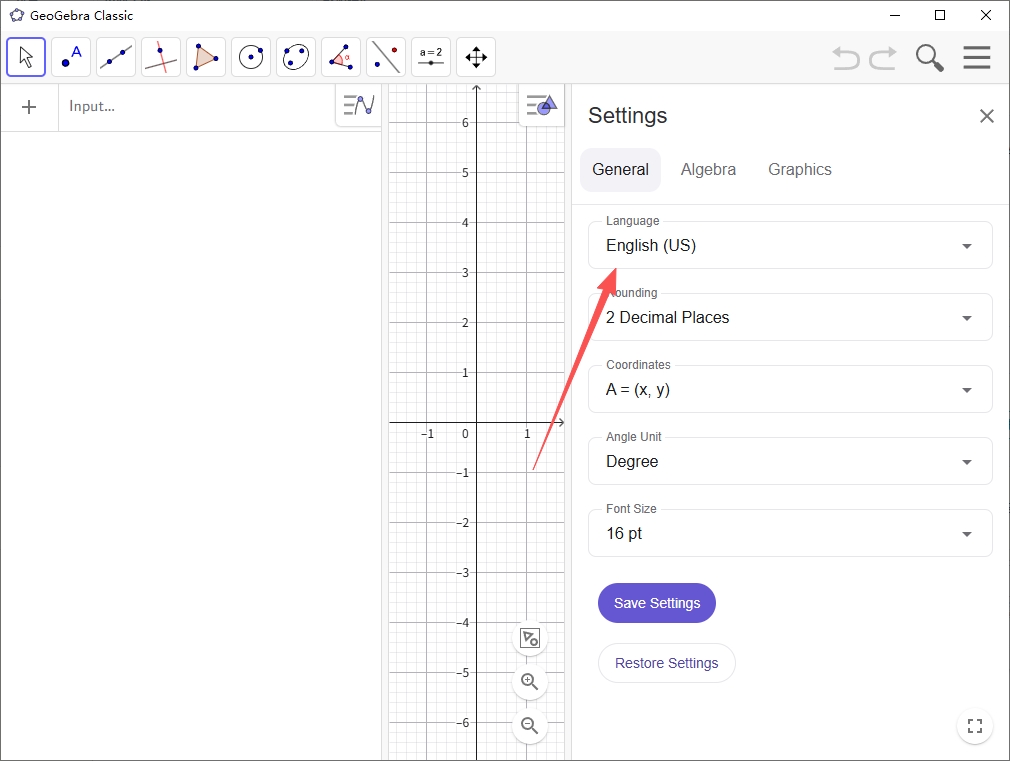The image size is (1010, 761).
Task: Switch to the Graphics tab
Action: [800, 169]
